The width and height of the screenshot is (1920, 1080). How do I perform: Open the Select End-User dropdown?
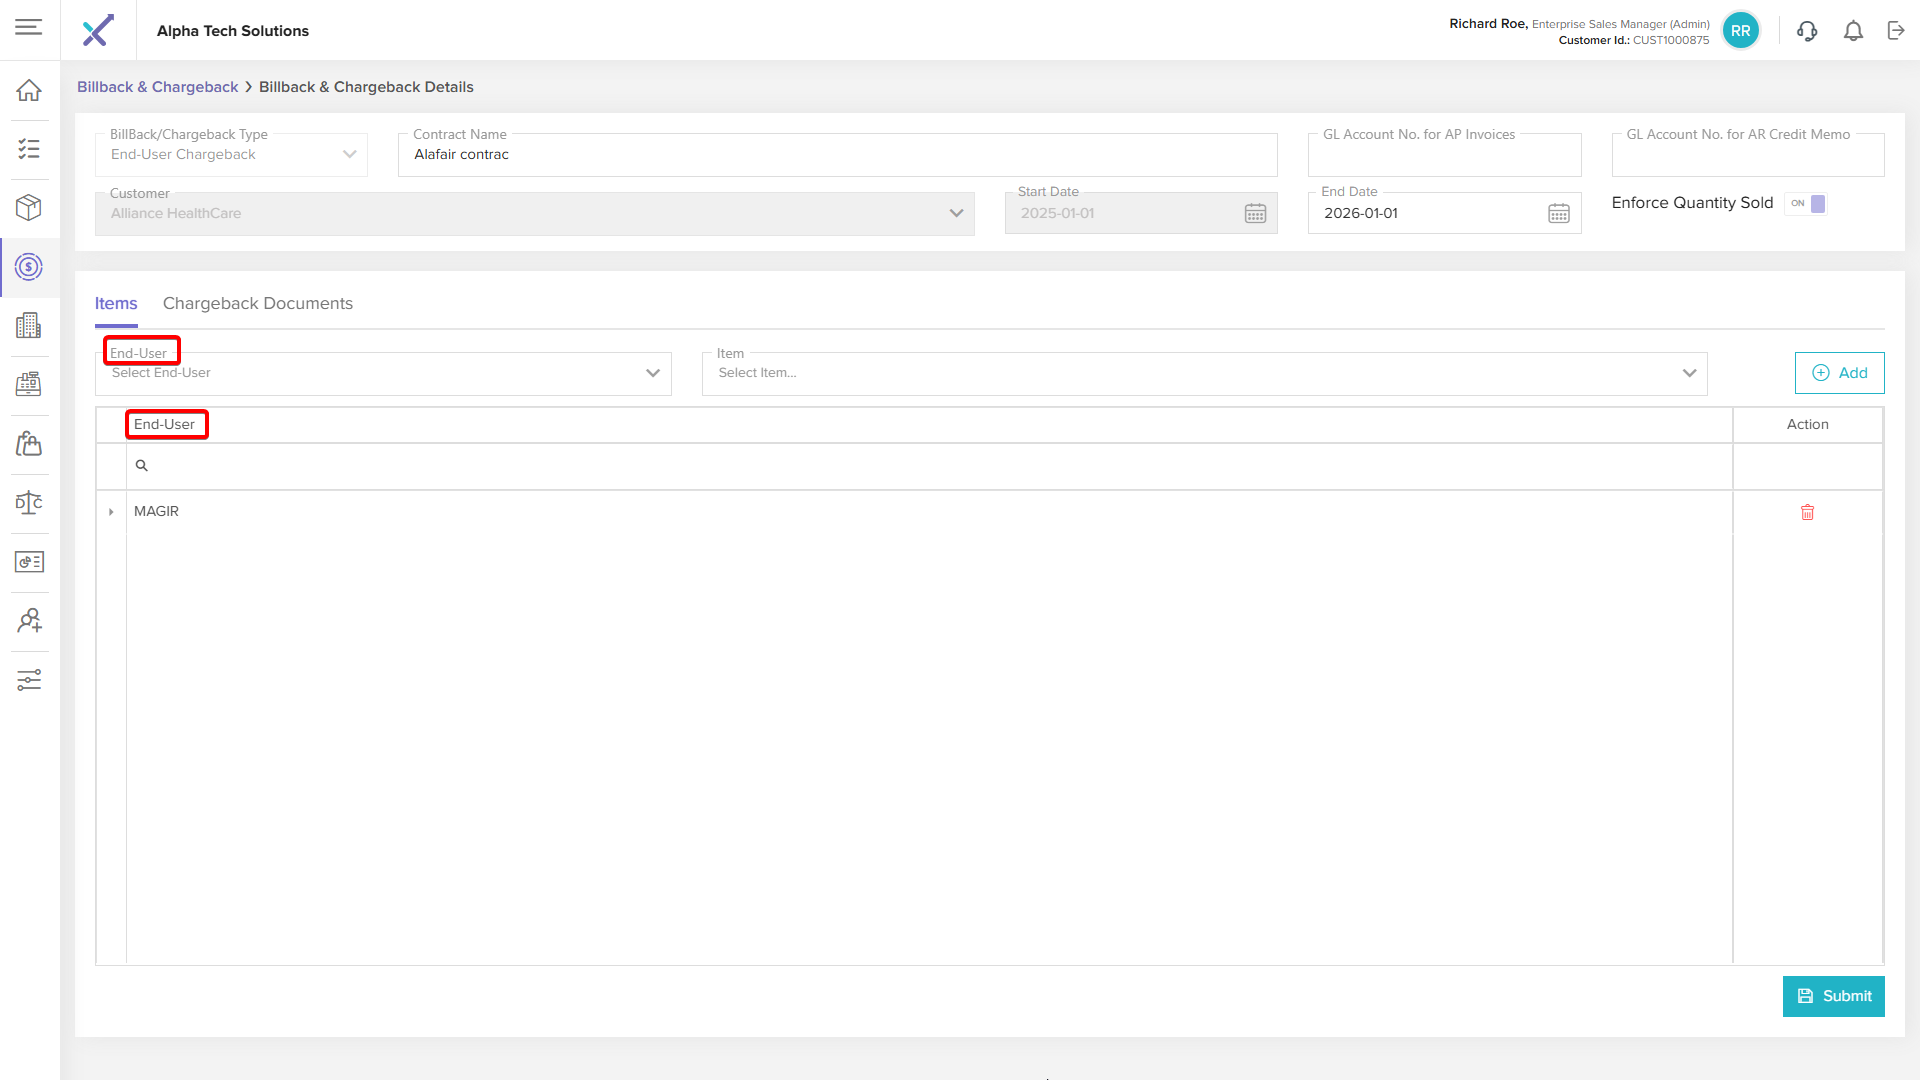coord(383,373)
